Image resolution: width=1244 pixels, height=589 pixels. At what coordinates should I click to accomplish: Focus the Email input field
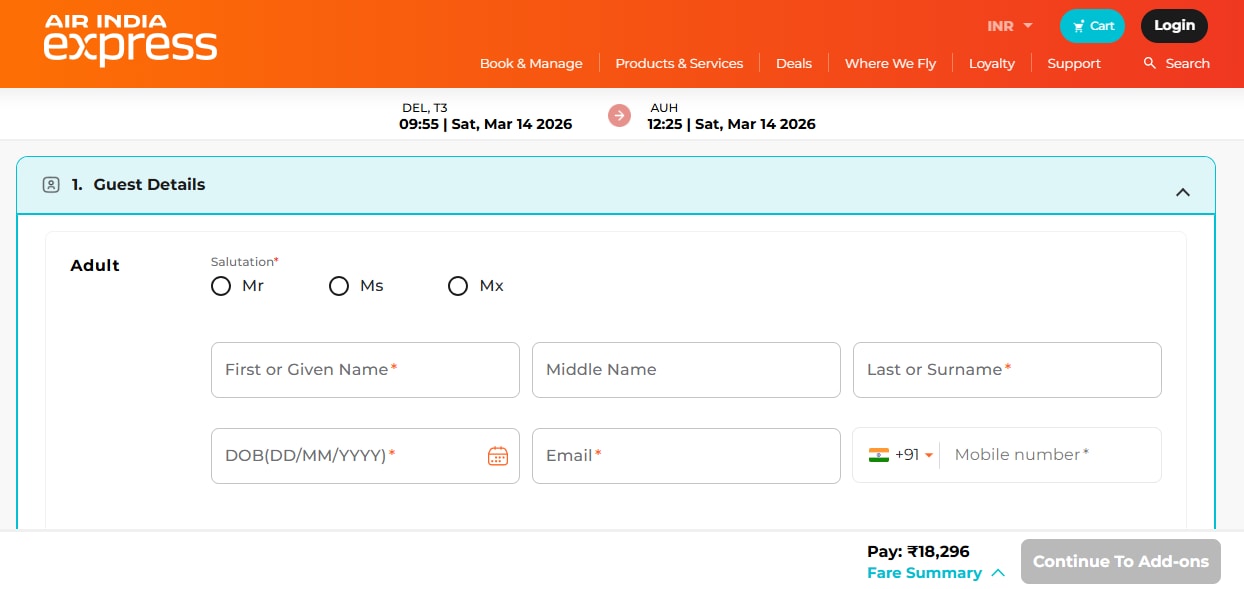coord(686,456)
